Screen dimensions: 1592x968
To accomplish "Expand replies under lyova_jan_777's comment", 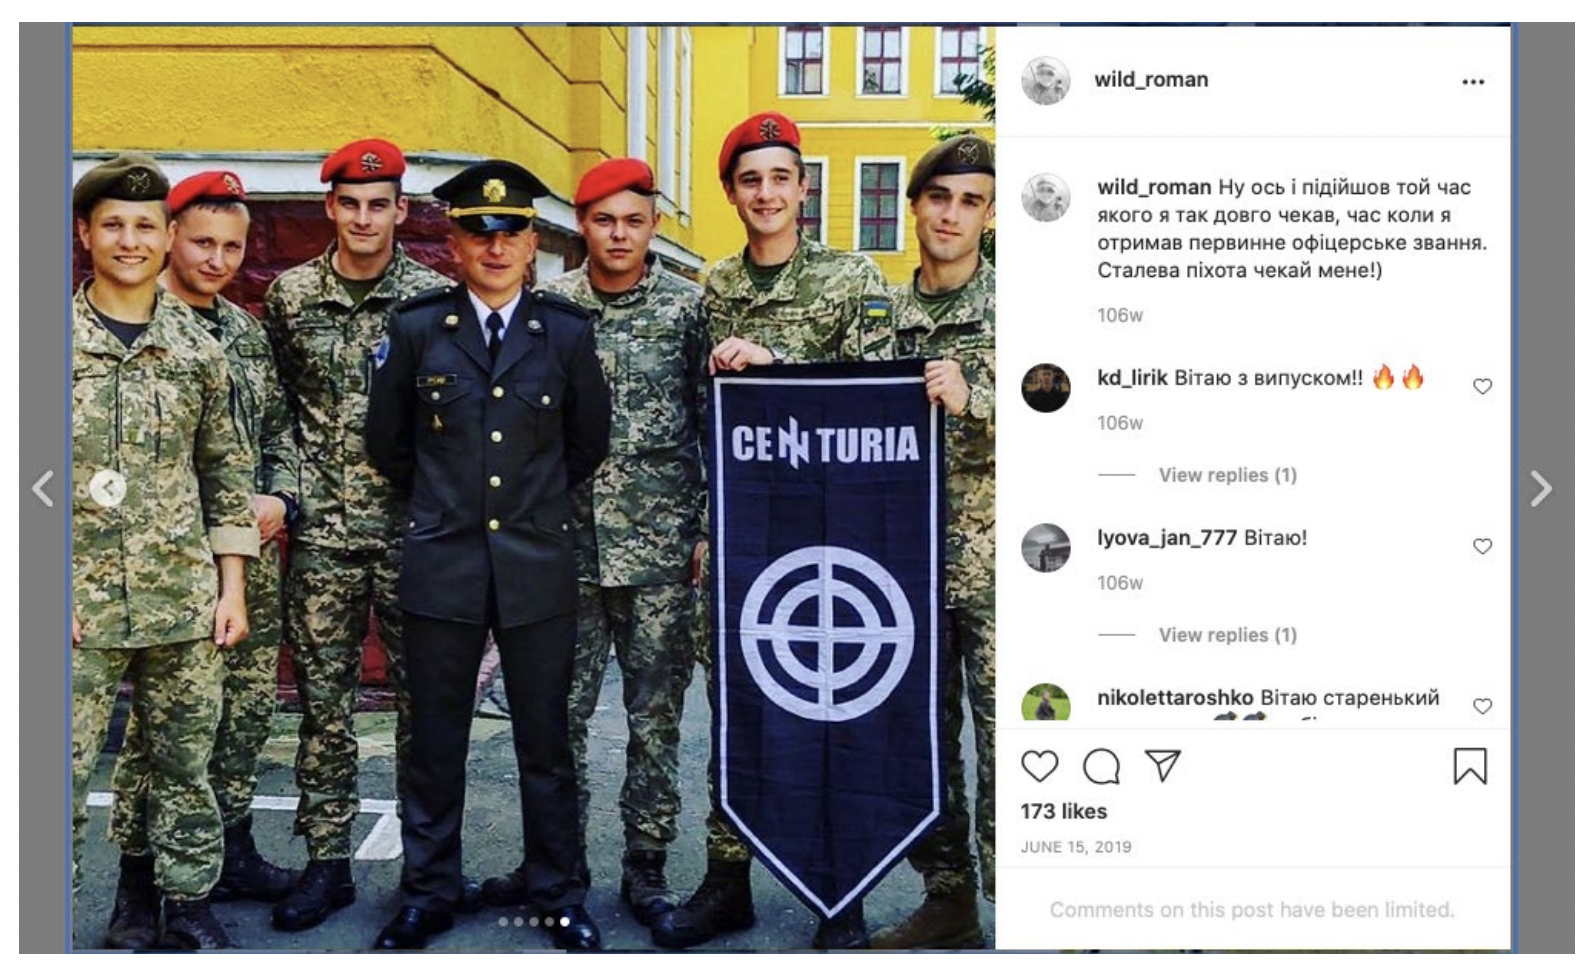I will click(1227, 635).
